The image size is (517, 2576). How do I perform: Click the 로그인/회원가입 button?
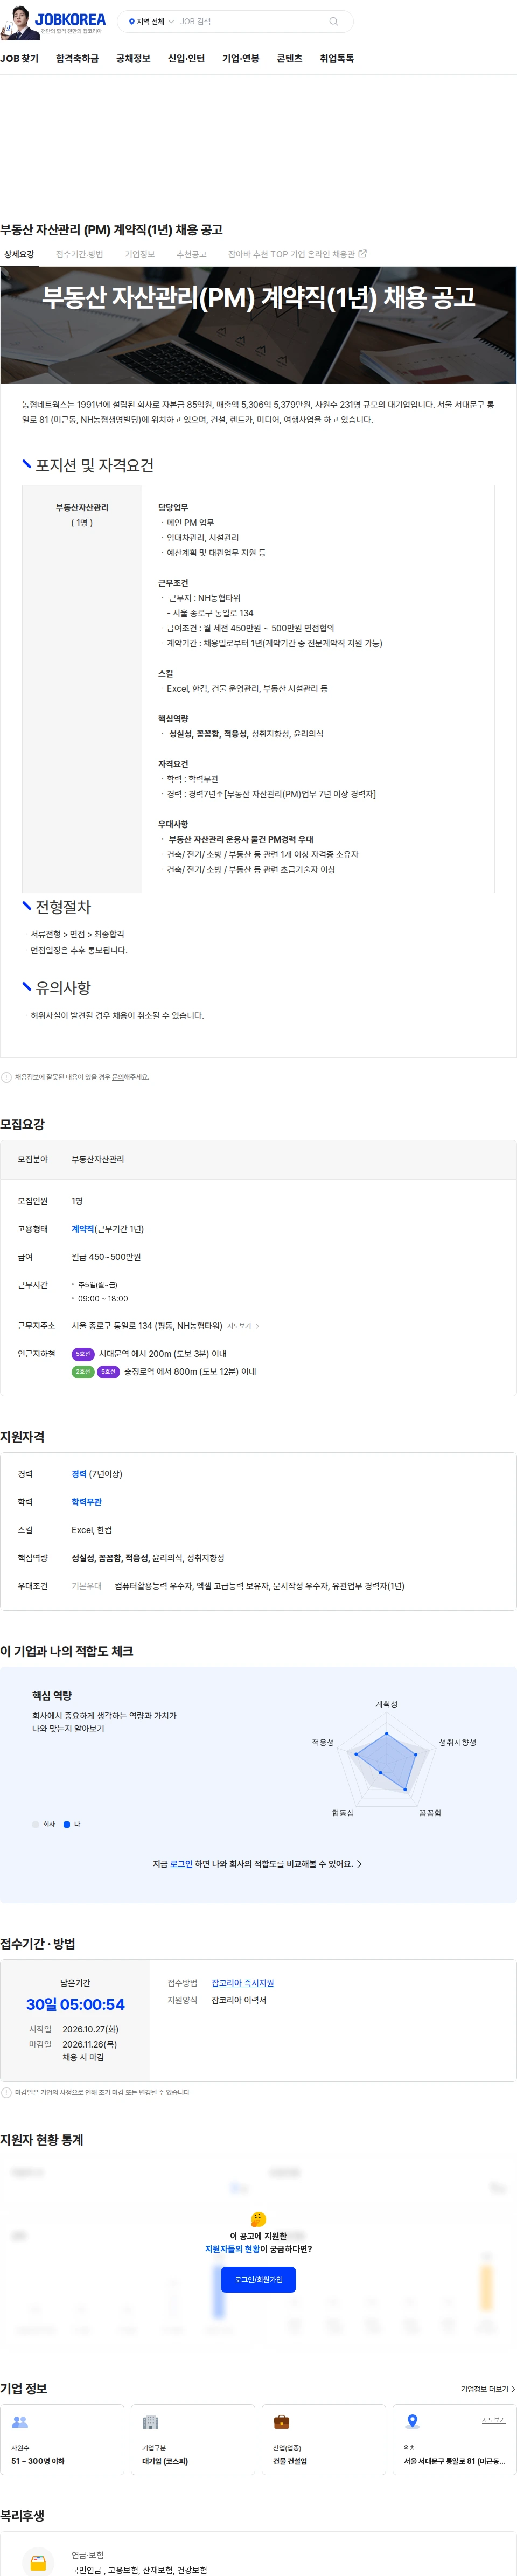pos(258,2279)
